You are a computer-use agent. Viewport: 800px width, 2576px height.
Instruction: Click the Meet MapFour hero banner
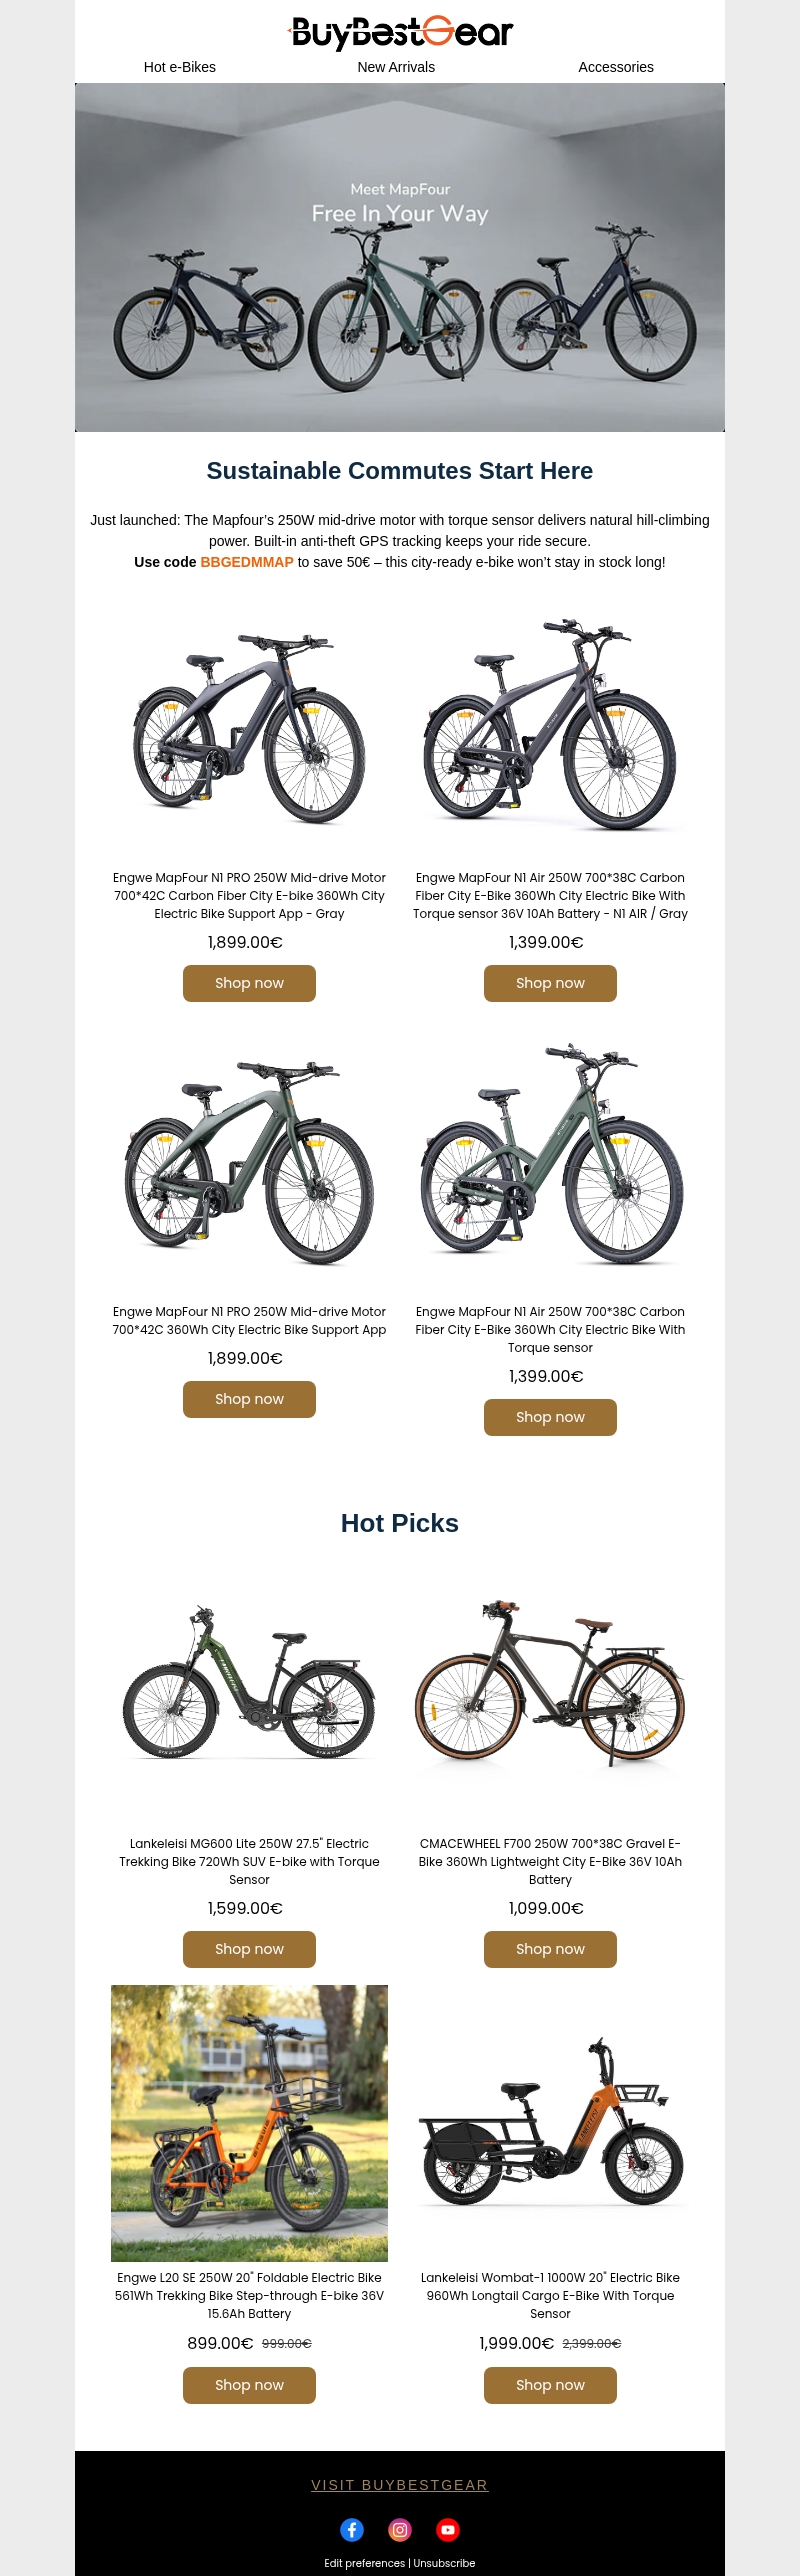pos(400,258)
